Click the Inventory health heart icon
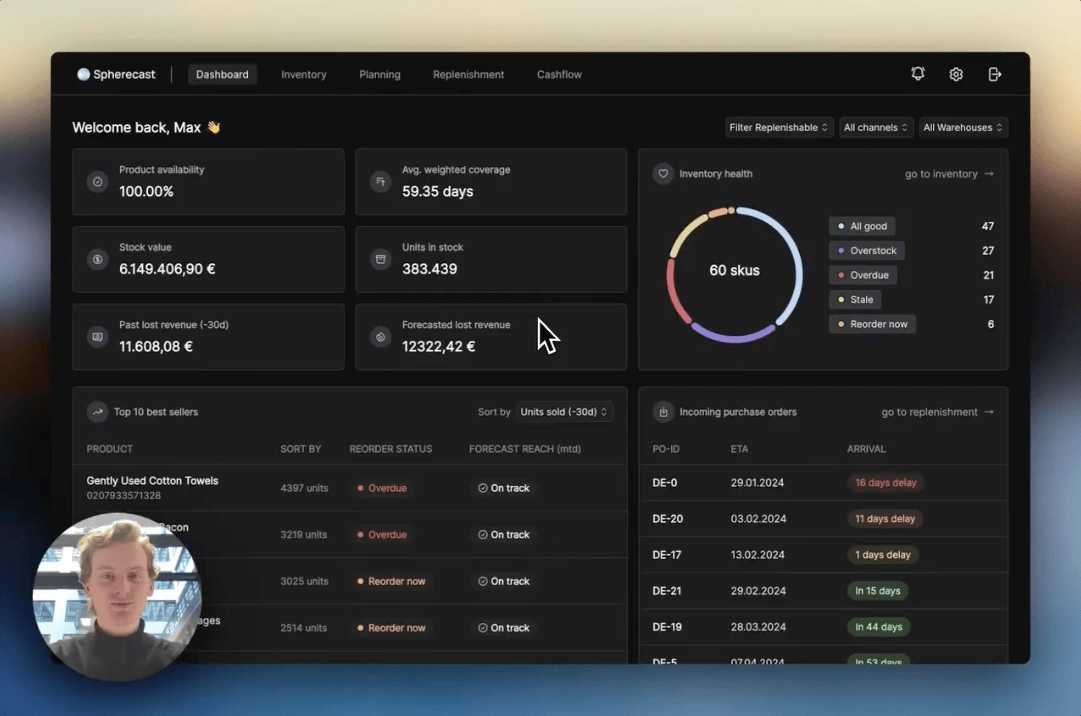1081x716 pixels. (662, 174)
